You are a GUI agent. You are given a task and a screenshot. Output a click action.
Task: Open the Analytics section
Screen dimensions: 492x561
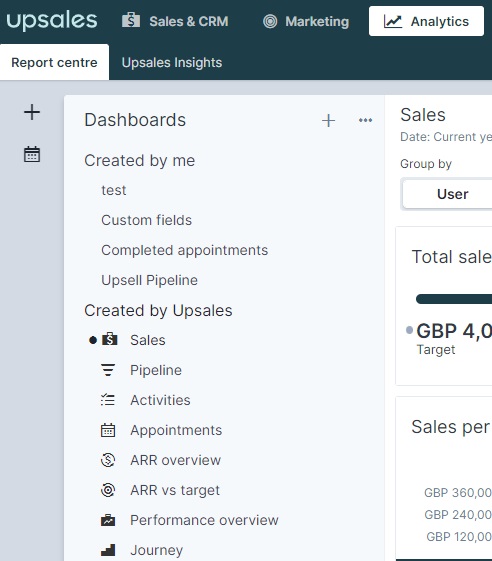[426, 21]
